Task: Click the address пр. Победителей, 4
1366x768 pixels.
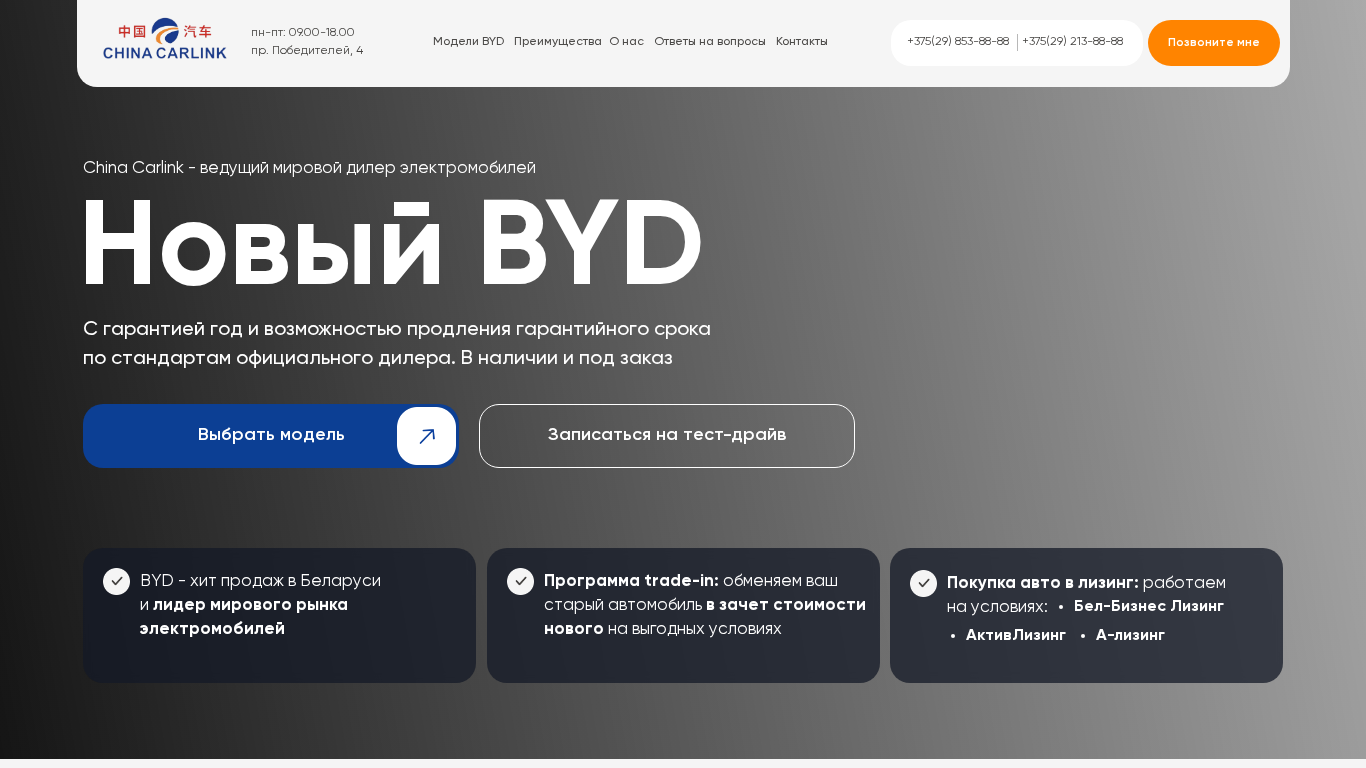Action: [307, 51]
